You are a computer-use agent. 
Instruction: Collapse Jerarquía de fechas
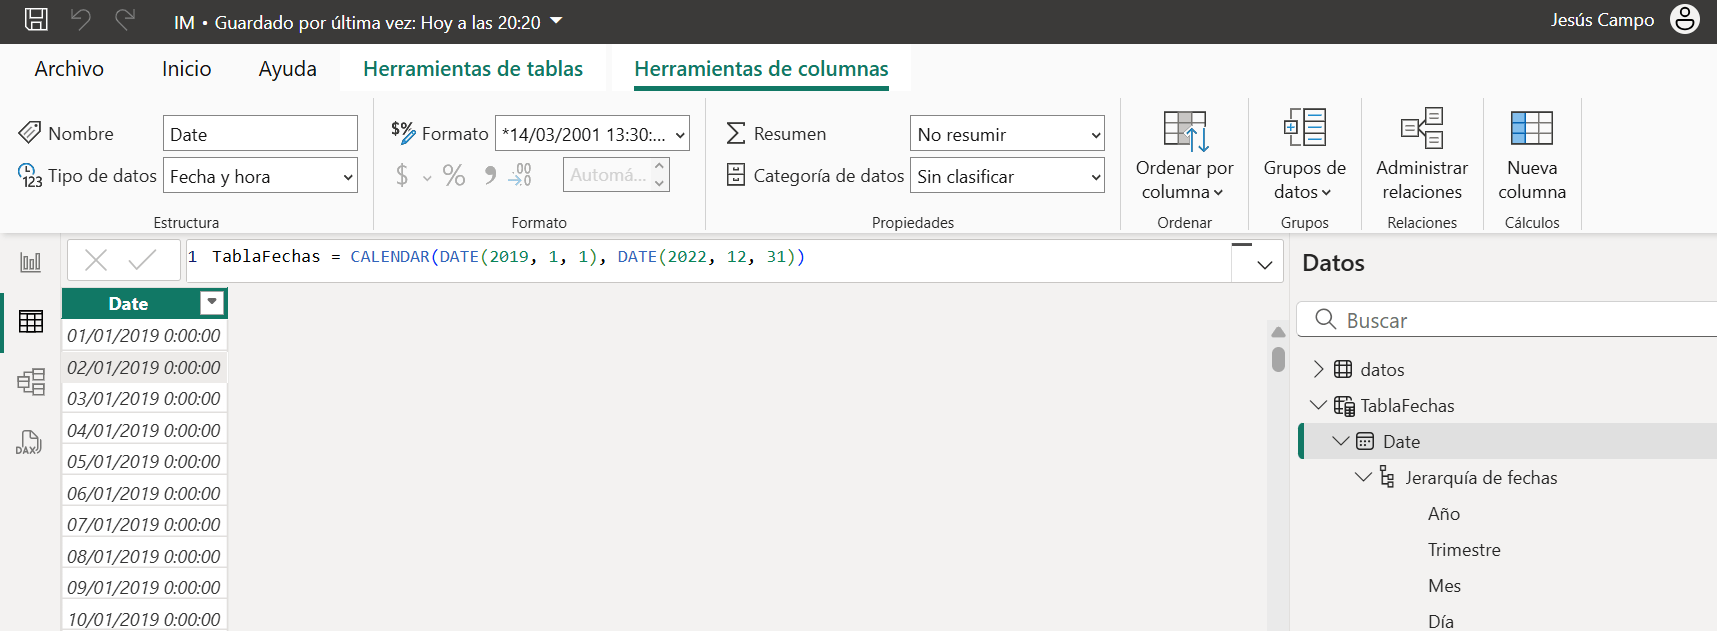click(x=1363, y=477)
